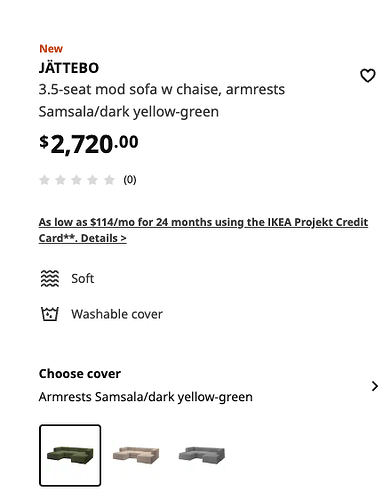This screenshot has height=500, width=391.
Task: Expand the Choose cover chevron arrow
Action: (x=375, y=386)
